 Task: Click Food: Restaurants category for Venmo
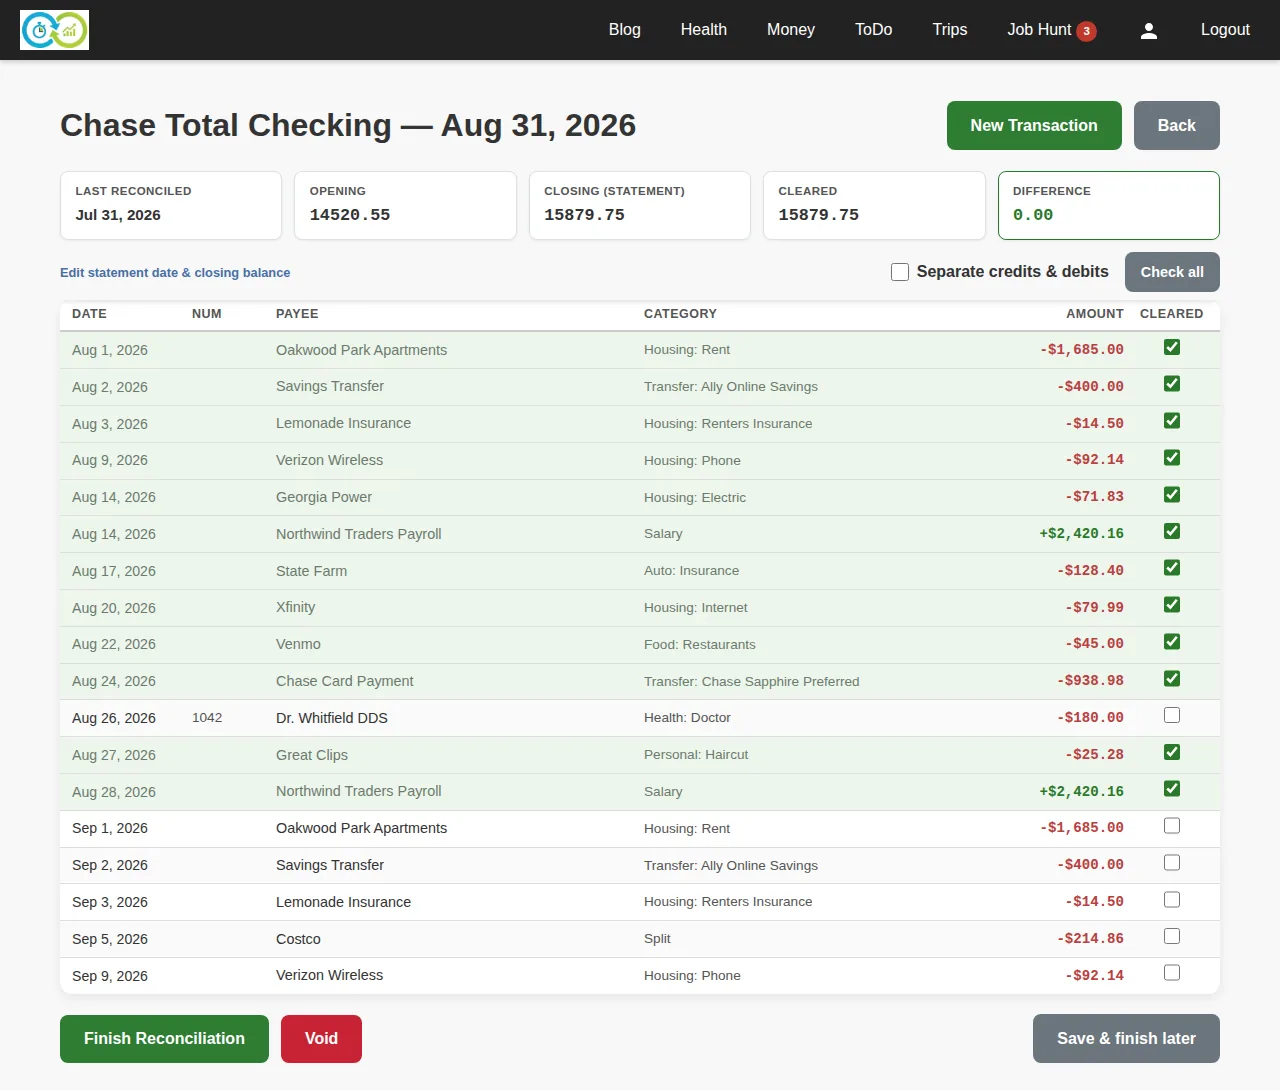(700, 645)
